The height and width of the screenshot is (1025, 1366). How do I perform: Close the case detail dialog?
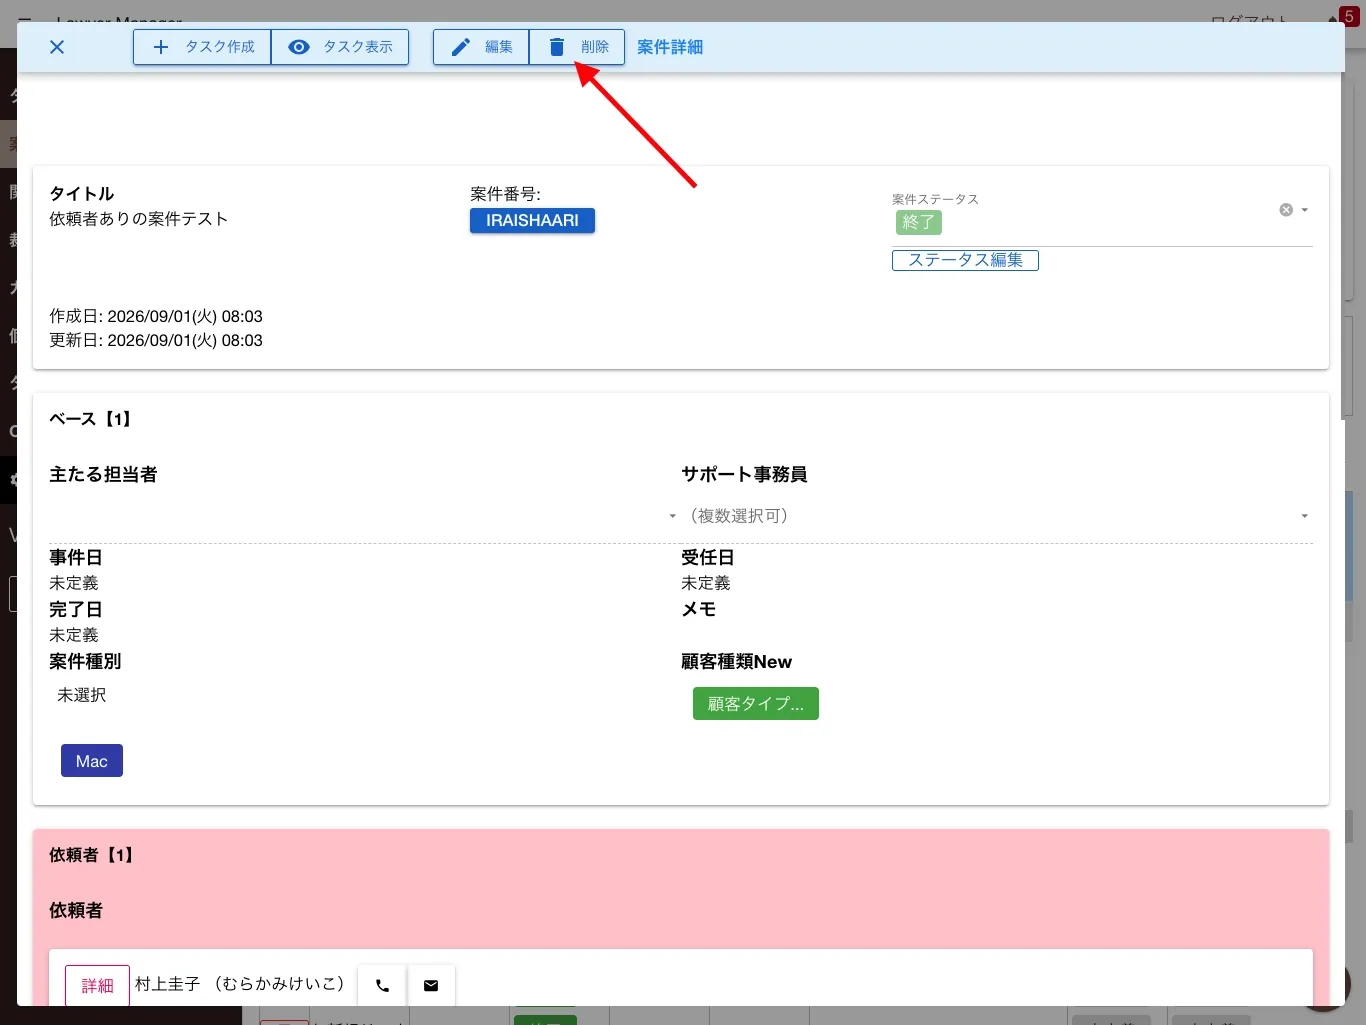click(57, 47)
